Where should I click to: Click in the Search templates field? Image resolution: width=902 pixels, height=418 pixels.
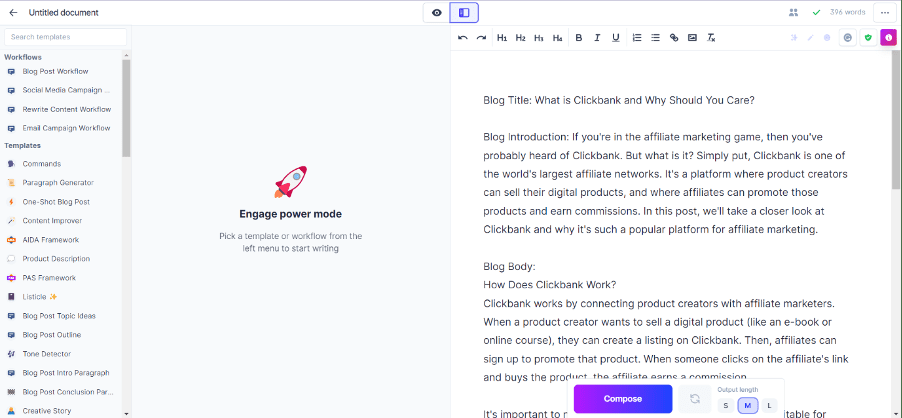tap(66, 37)
